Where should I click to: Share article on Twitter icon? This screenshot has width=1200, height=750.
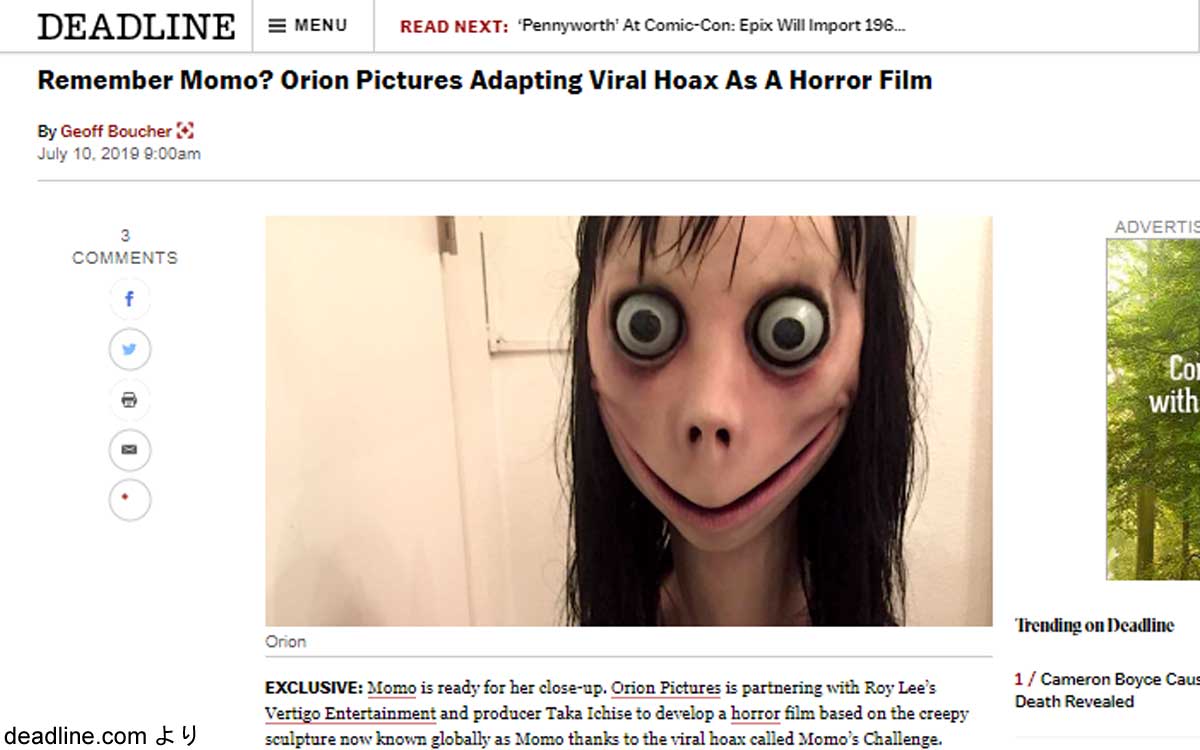129,350
